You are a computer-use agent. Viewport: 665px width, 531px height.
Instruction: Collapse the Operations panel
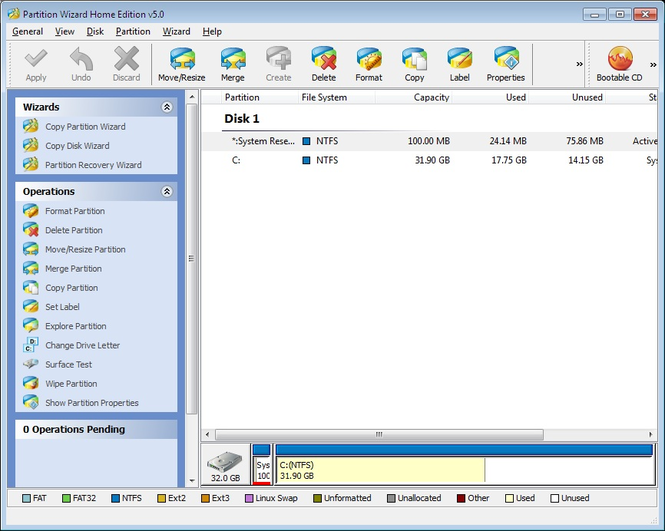167,191
